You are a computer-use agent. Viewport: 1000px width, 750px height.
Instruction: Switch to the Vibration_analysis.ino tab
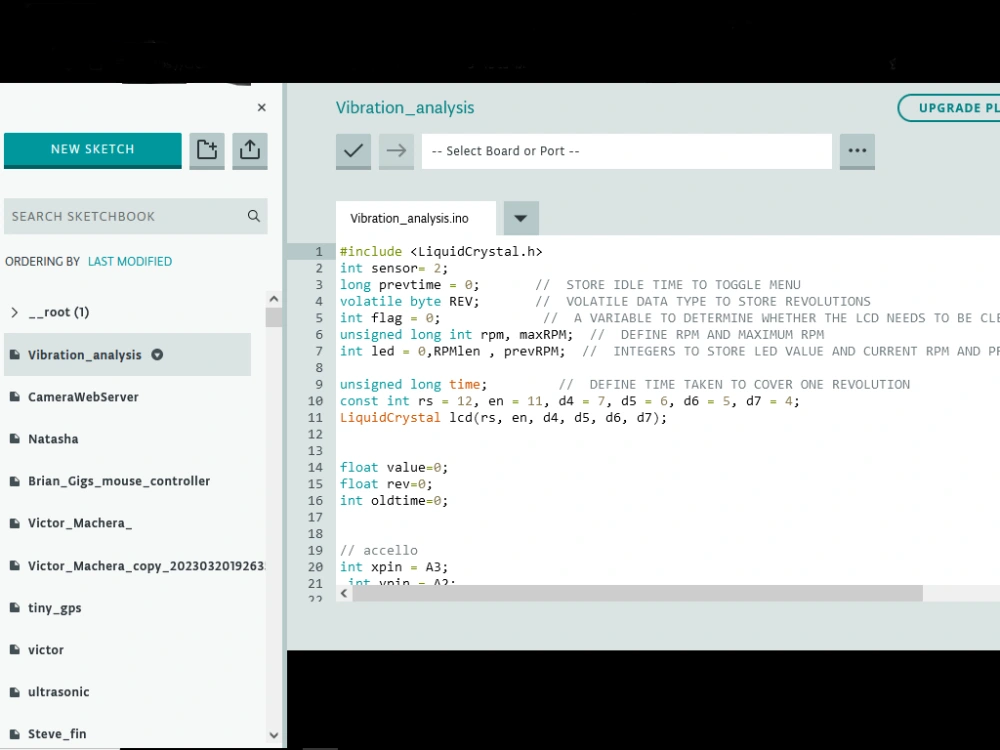coord(411,217)
